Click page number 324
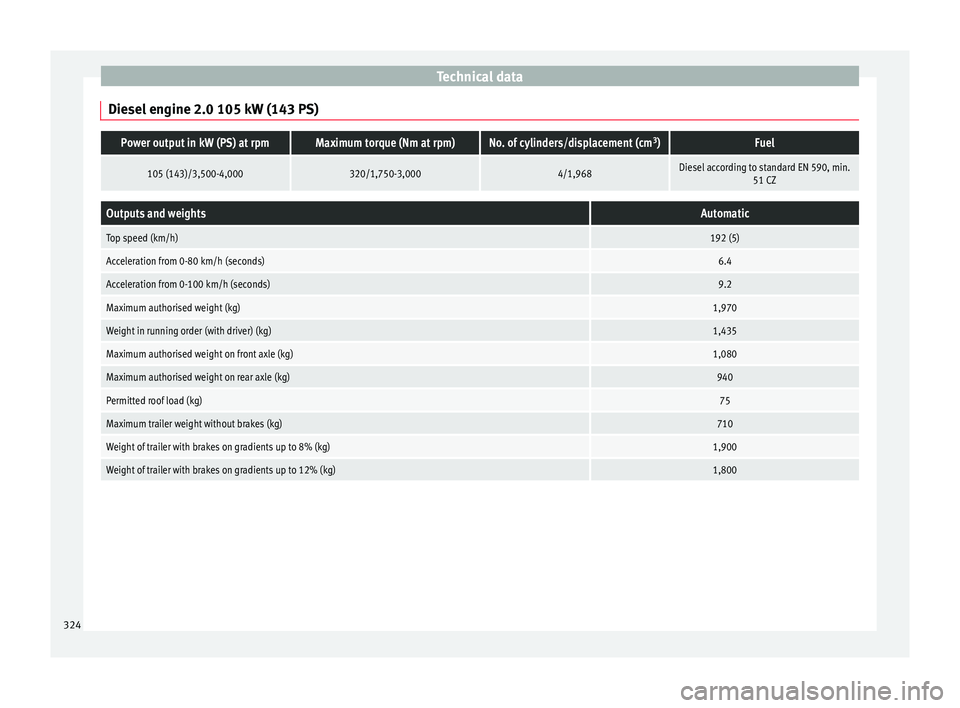960x708 pixels. (x=72, y=625)
